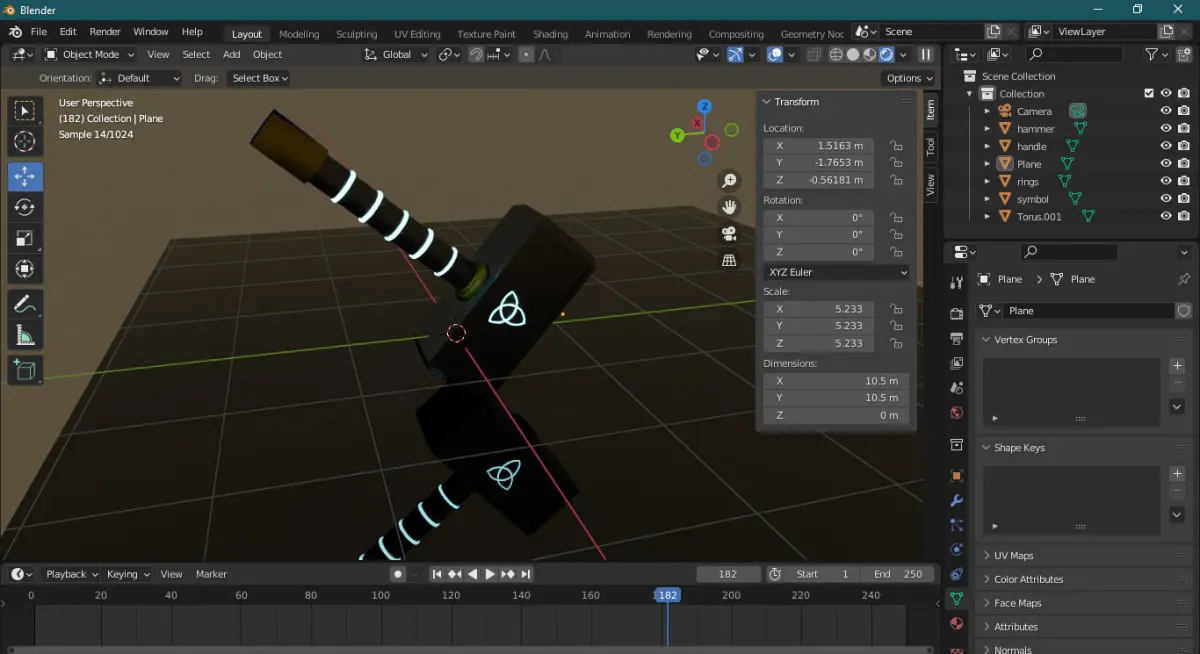
Task: Adjust the Scale X value field
Action: [x=818, y=309]
